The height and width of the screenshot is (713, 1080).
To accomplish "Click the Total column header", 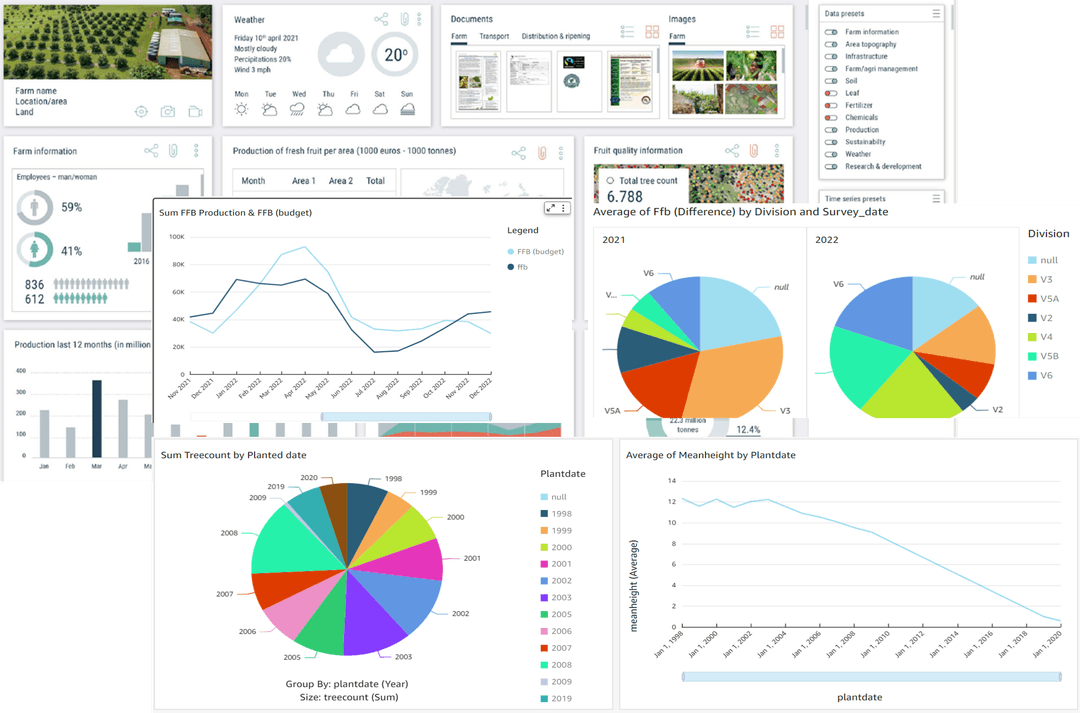I will click(375, 180).
